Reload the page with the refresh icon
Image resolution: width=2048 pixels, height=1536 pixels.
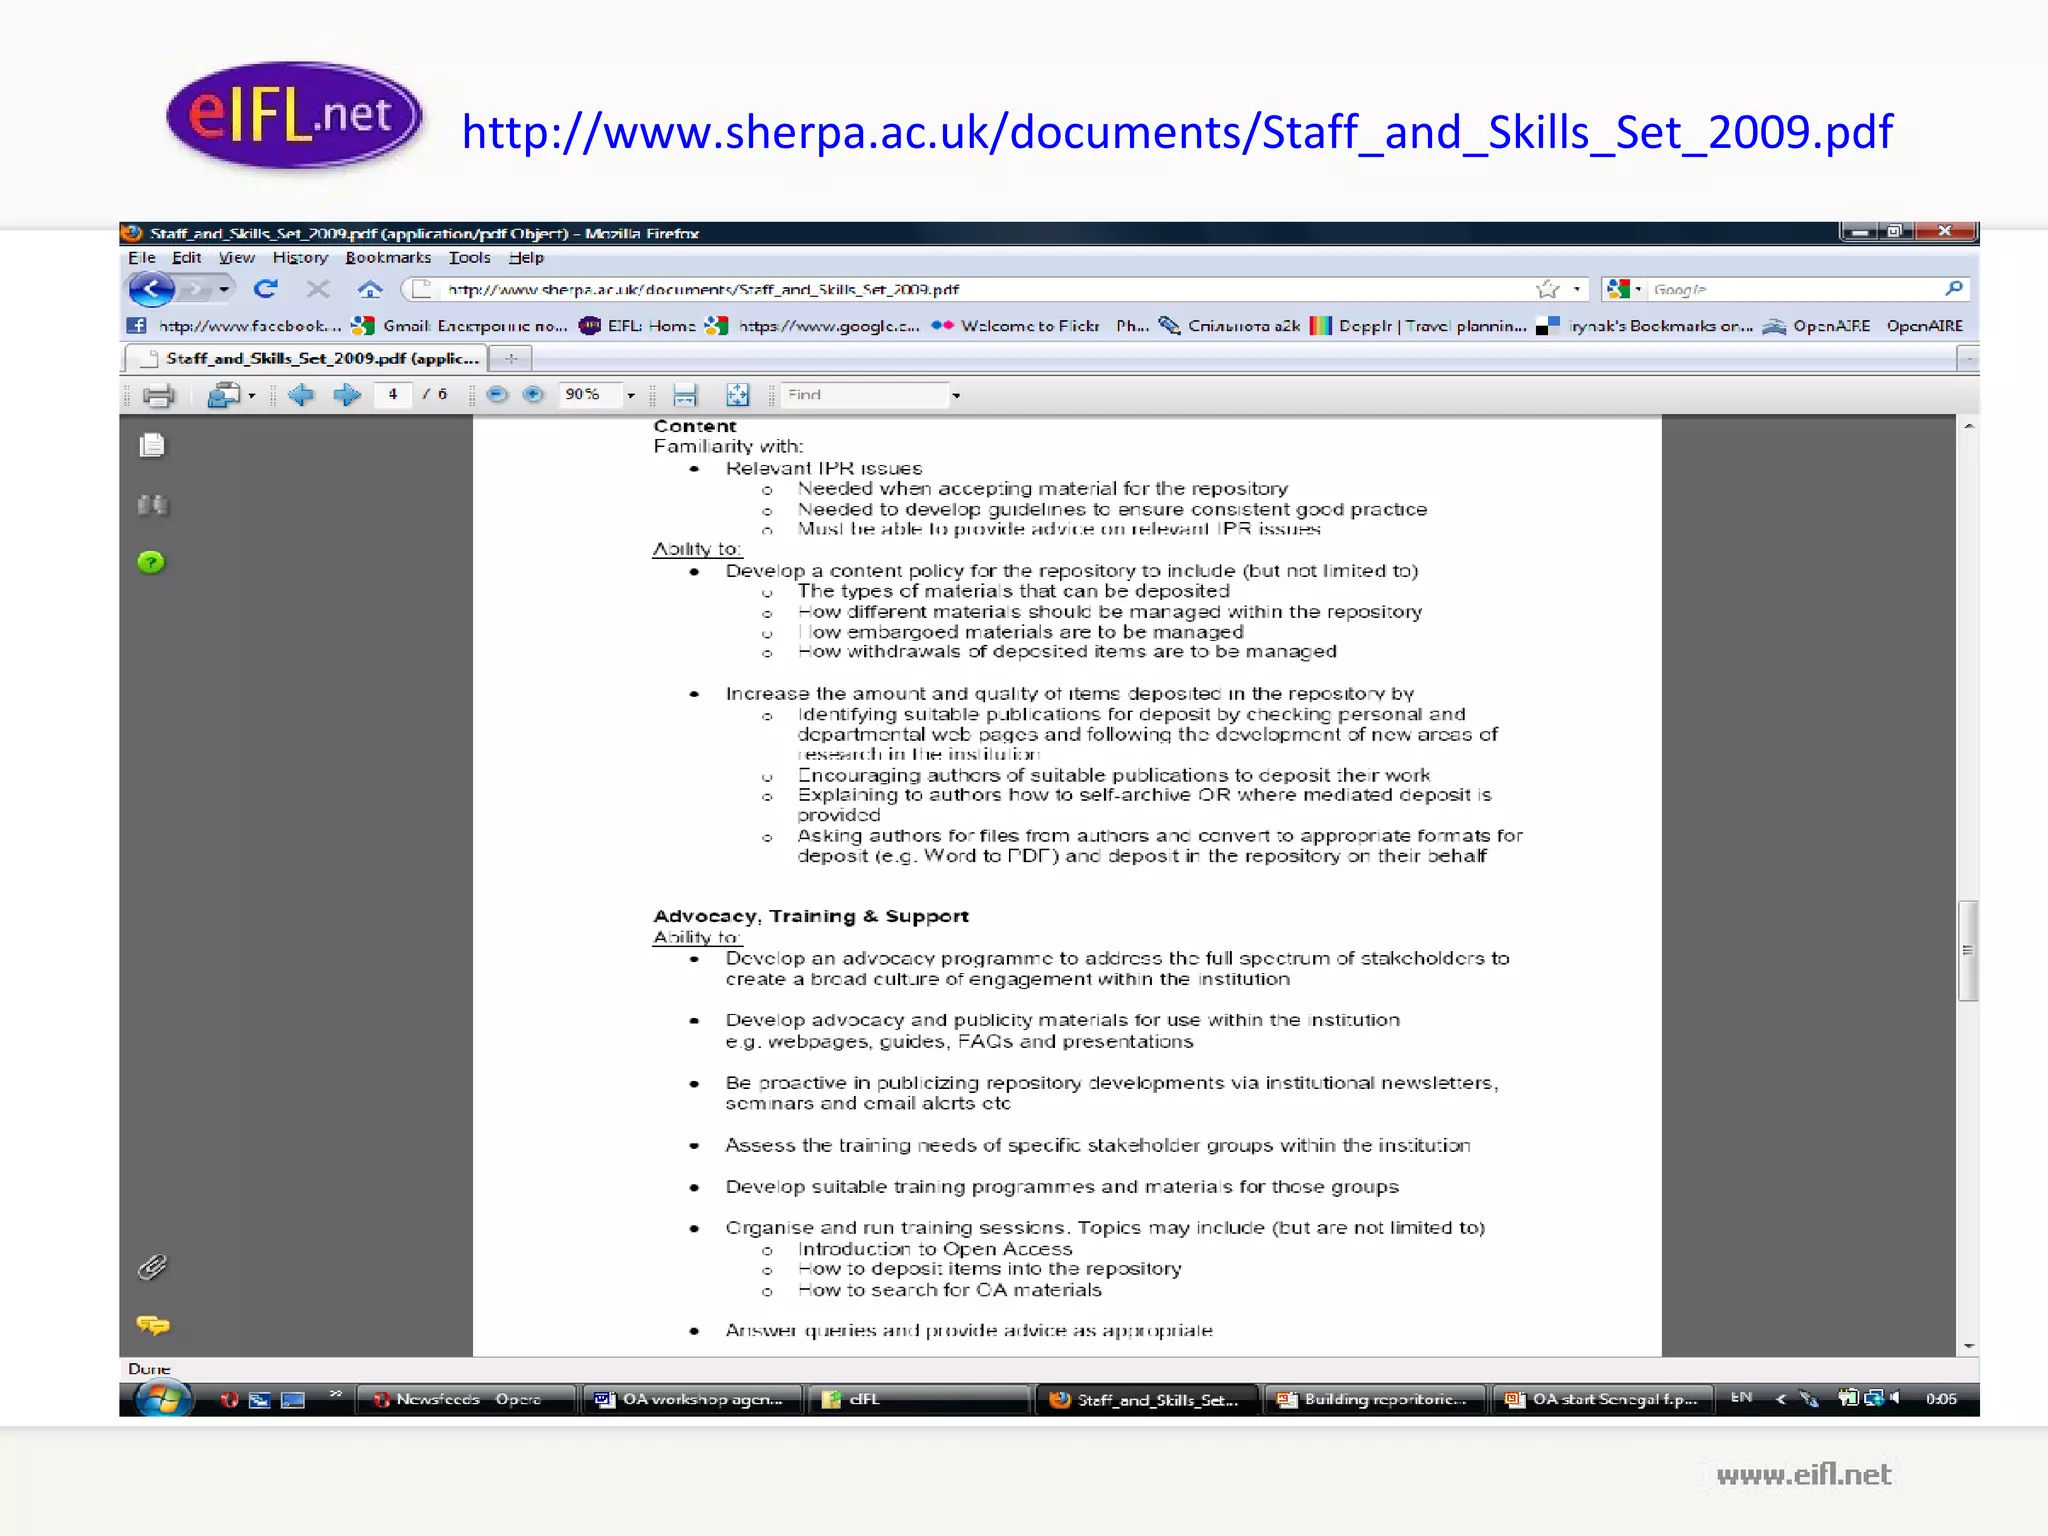click(265, 289)
